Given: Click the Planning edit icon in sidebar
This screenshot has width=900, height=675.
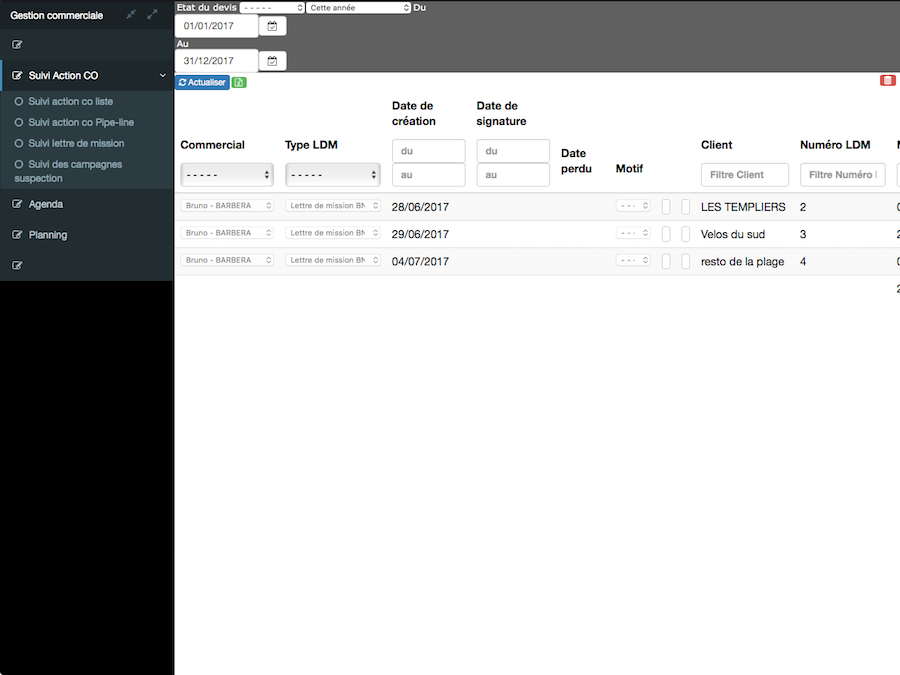Looking at the screenshot, I should (17, 235).
